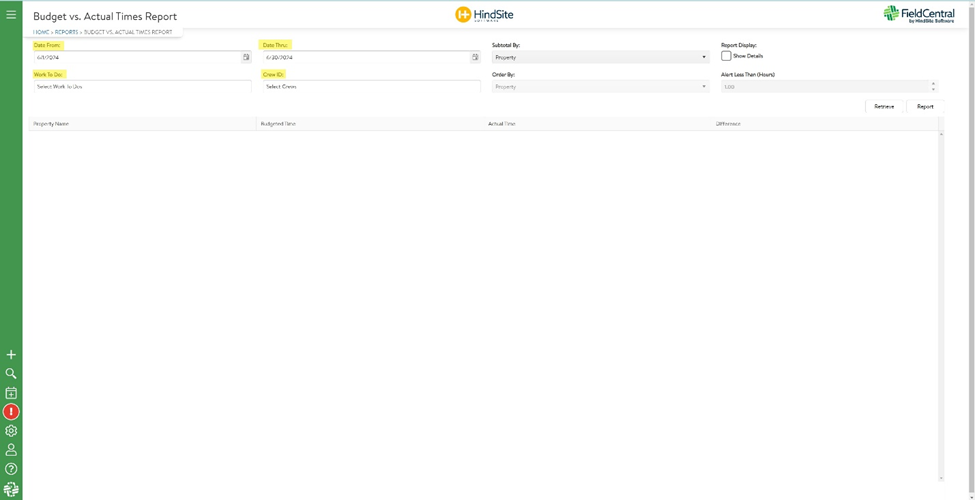975x500 pixels.
Task: Open the Date Thru calendar picker
Action: click(x=475, y=57)
